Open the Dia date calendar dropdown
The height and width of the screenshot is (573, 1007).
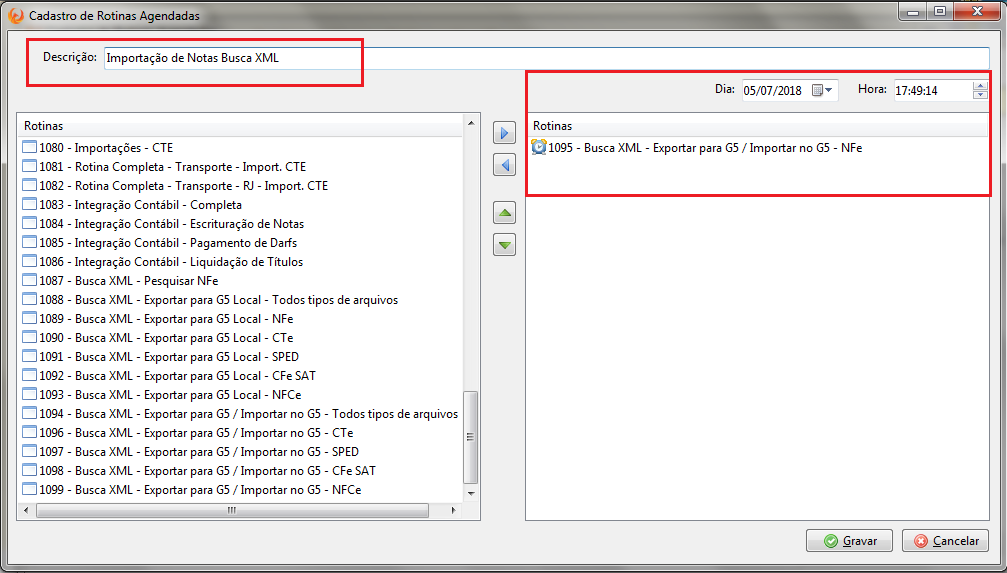click(x=822, y=91)
